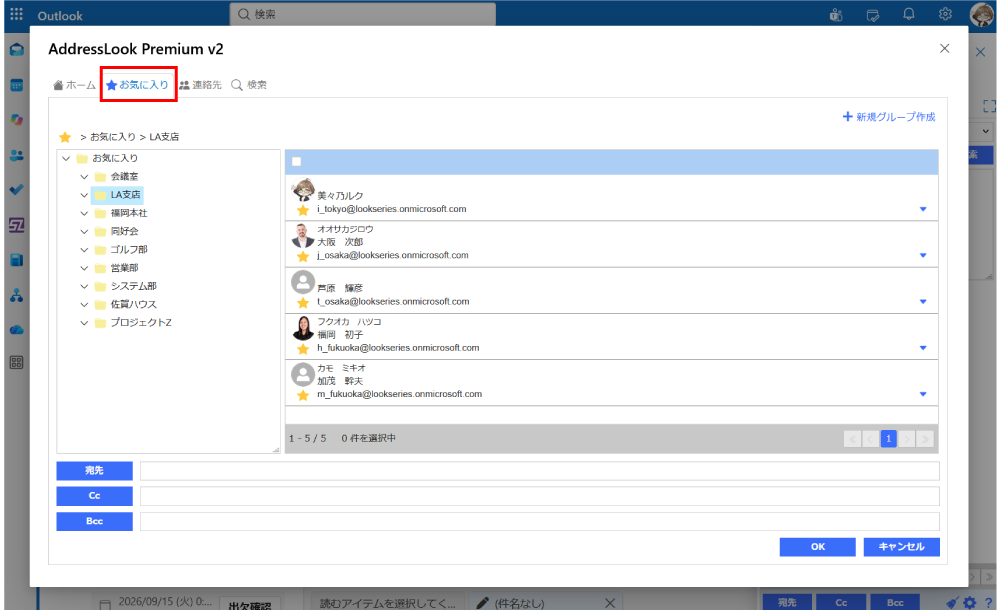Viewport: 1000px width, 610px height.
Task: Open Mail from the Outlook sidebar
Action: (x=17, y=50)
